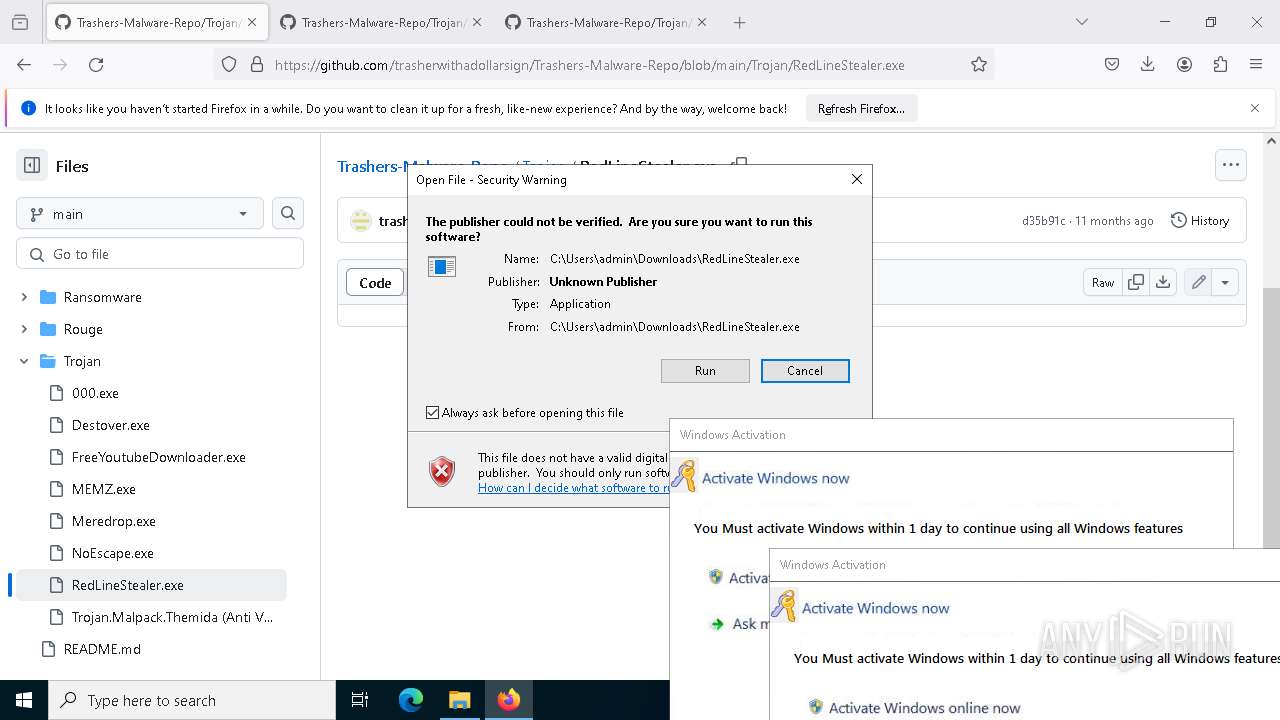This screenshot has height=720, width=1280.
Task: Open the extensions puzzle icon
Action: [1220, 64]
